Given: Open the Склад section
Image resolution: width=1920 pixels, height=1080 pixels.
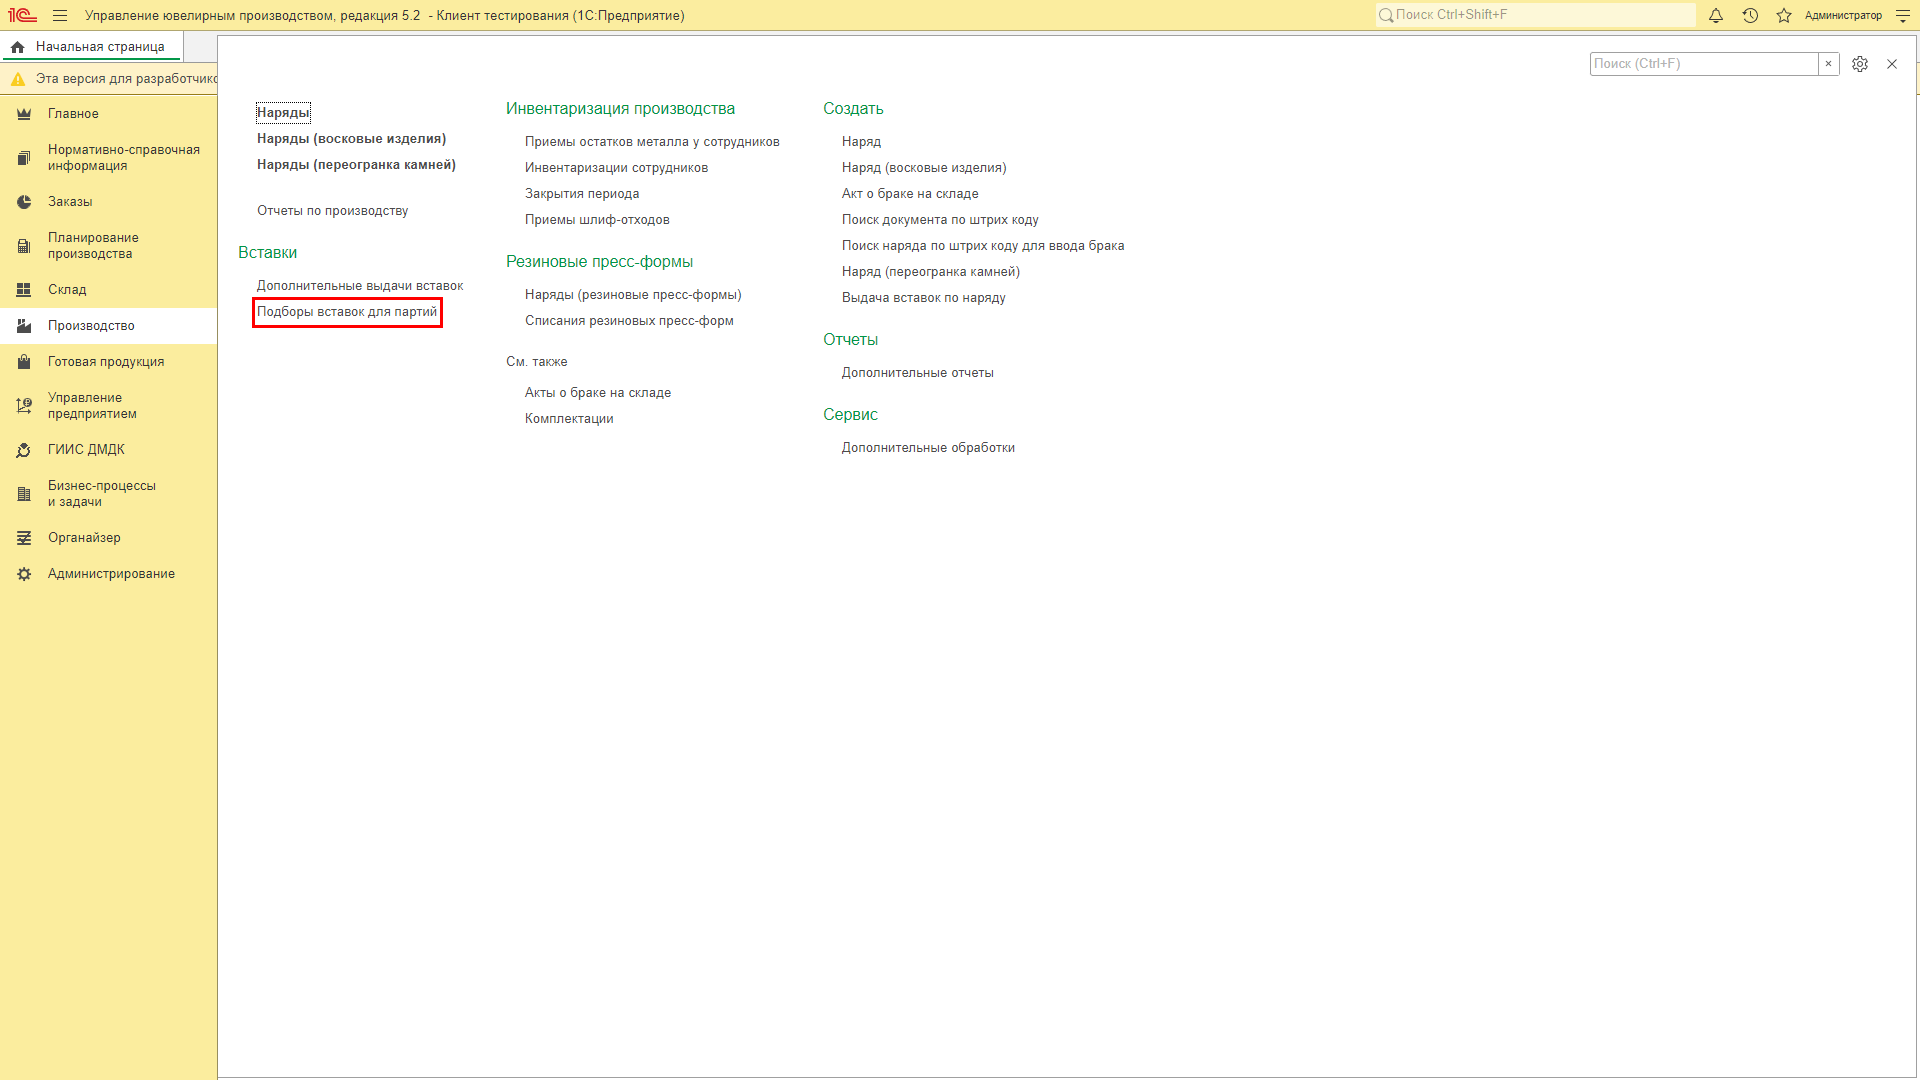Looking at the screenshot, I should (x=108, y=290).
